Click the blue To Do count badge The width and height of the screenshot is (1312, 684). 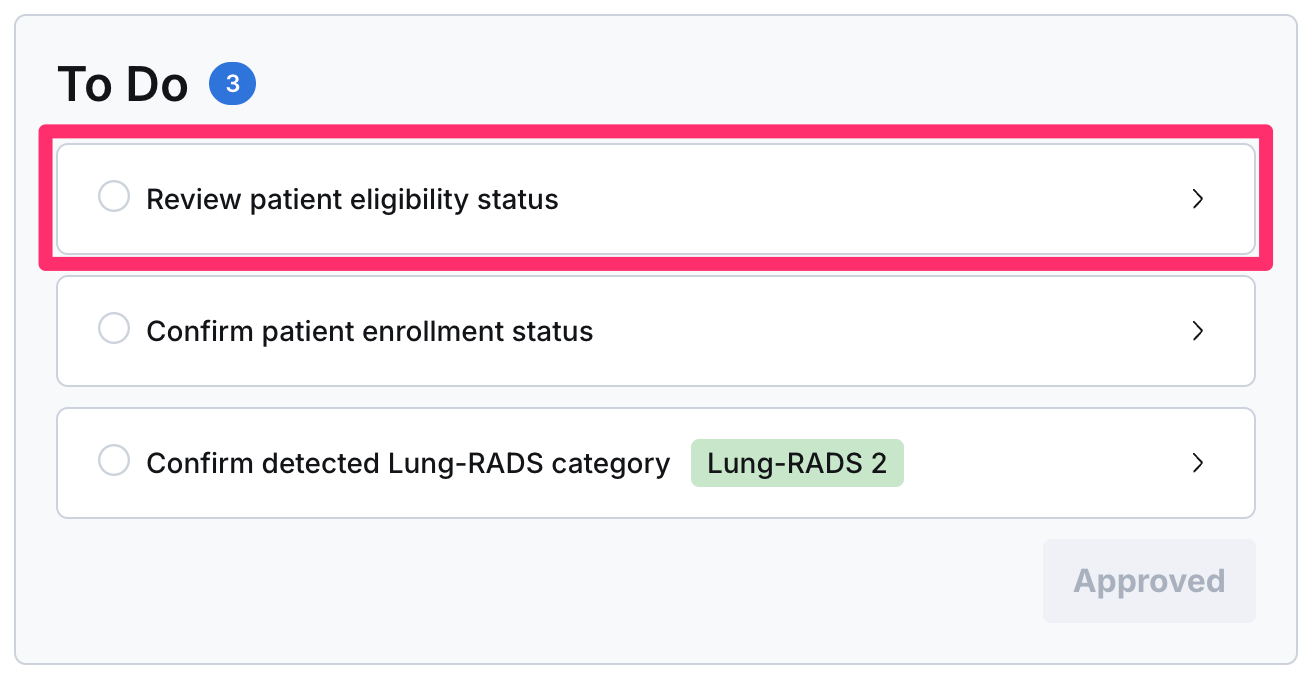tap(232, 85)
